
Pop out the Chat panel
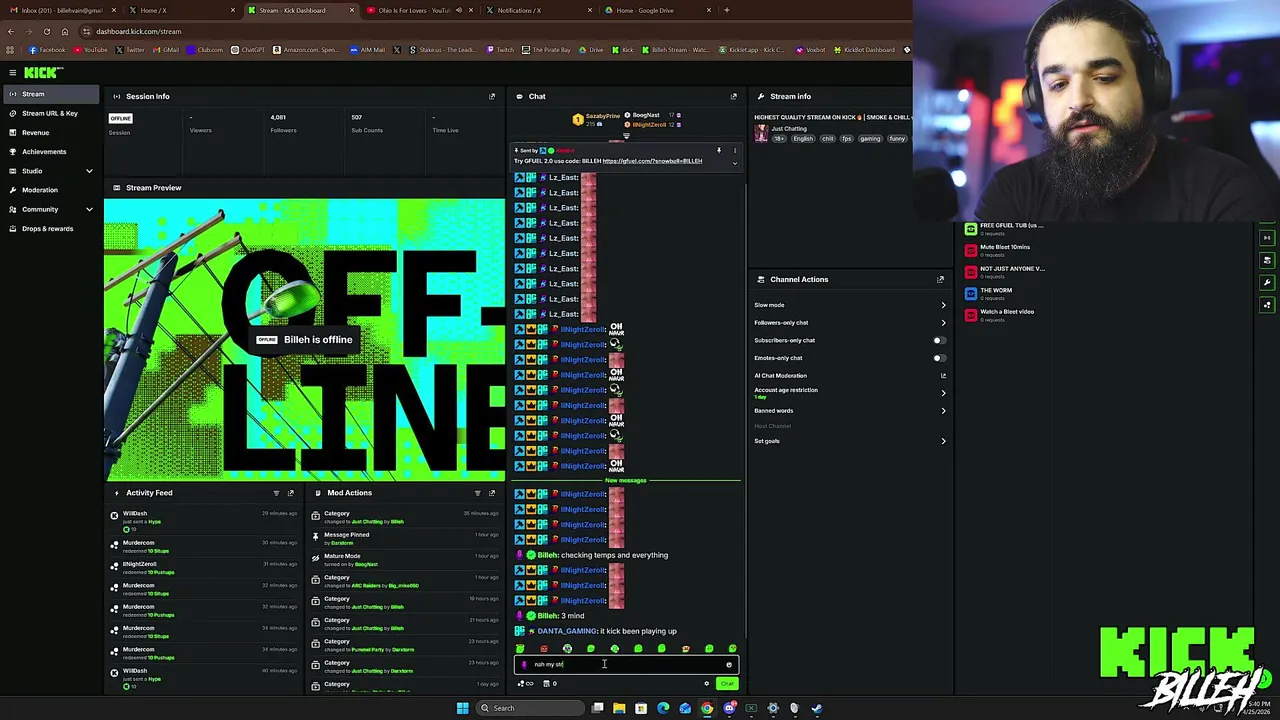tap(734, 96)
